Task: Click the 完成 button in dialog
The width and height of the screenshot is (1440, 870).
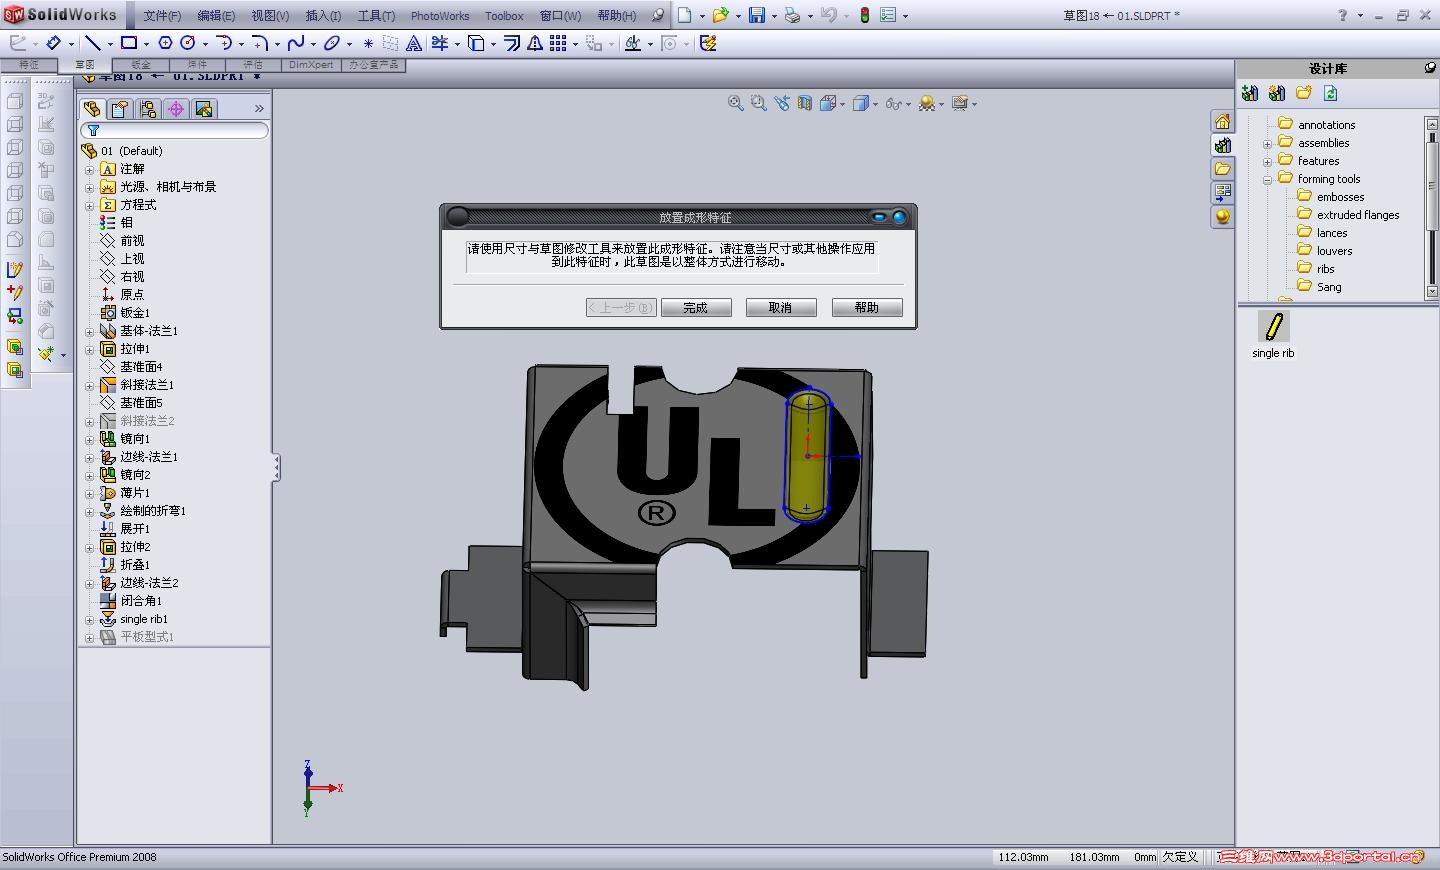Action: coord(695,308)
